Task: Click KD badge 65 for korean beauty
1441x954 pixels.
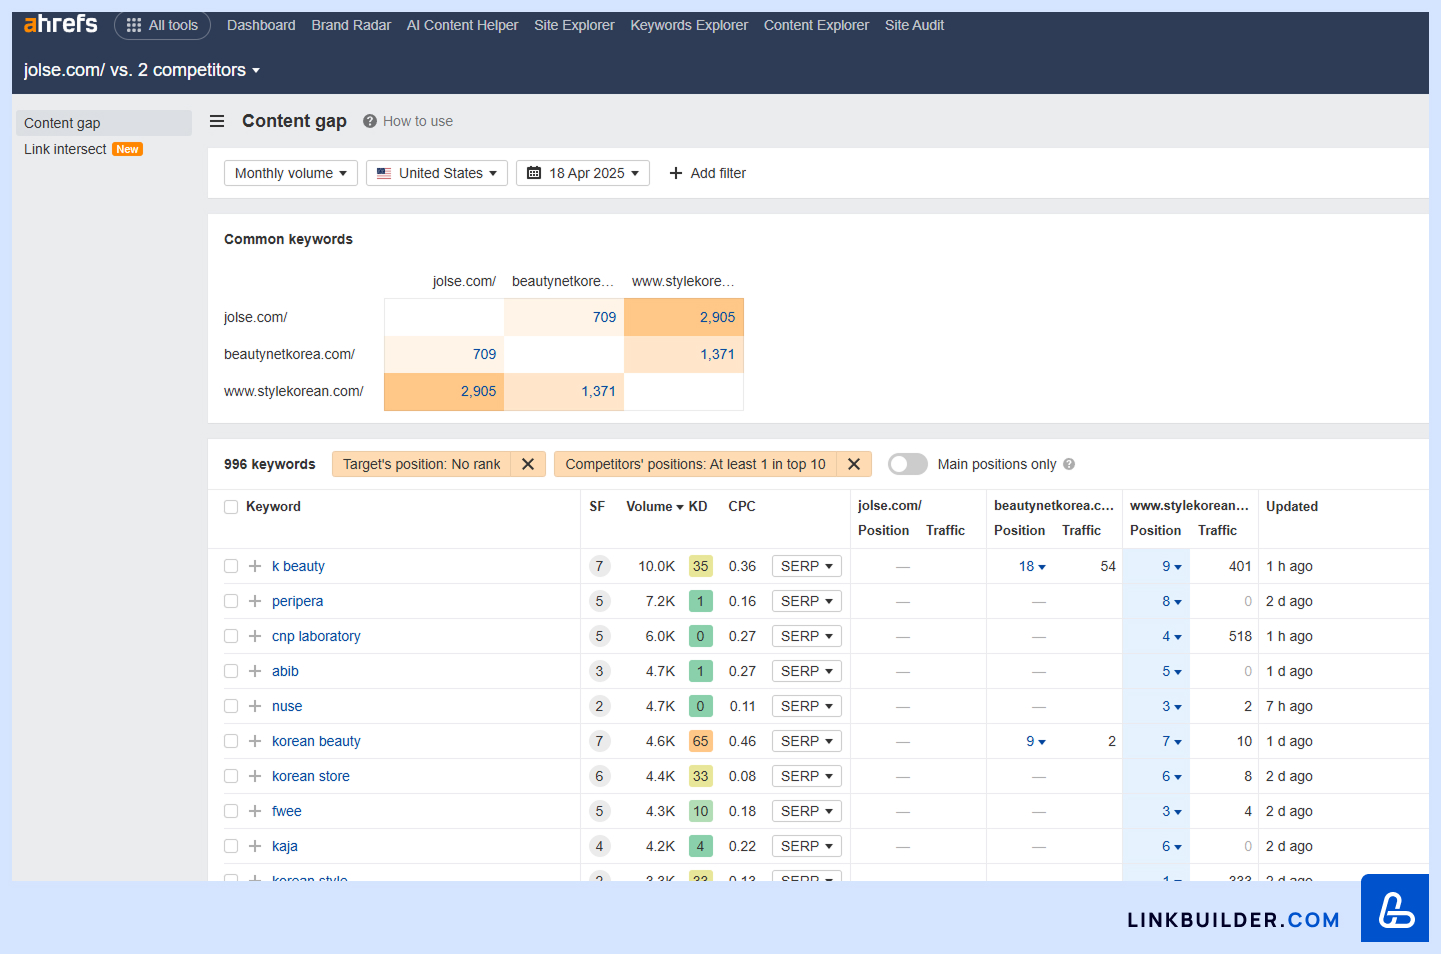Action: click(x=700, y=741)
